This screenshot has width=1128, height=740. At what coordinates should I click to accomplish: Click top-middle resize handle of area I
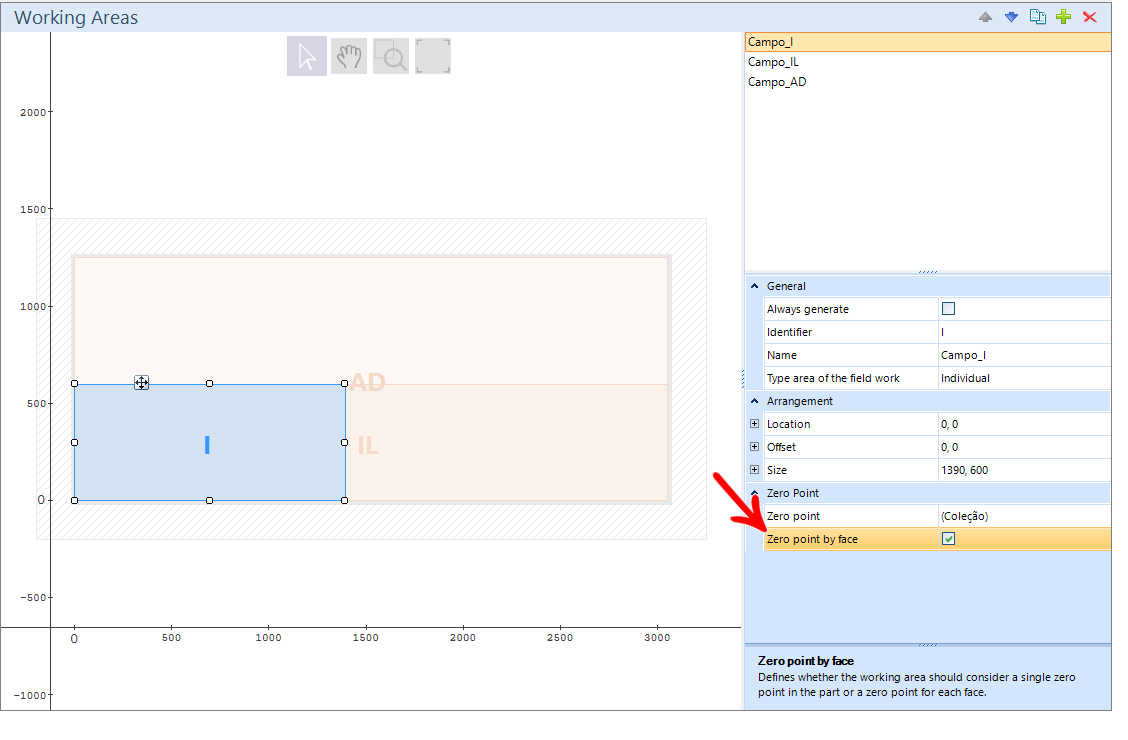pyautogui.click(x=209, y=383)
